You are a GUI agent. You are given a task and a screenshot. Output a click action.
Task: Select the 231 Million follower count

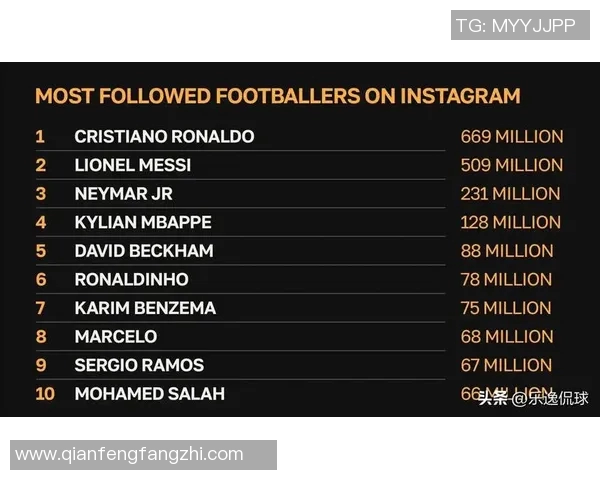coord(510,194)
